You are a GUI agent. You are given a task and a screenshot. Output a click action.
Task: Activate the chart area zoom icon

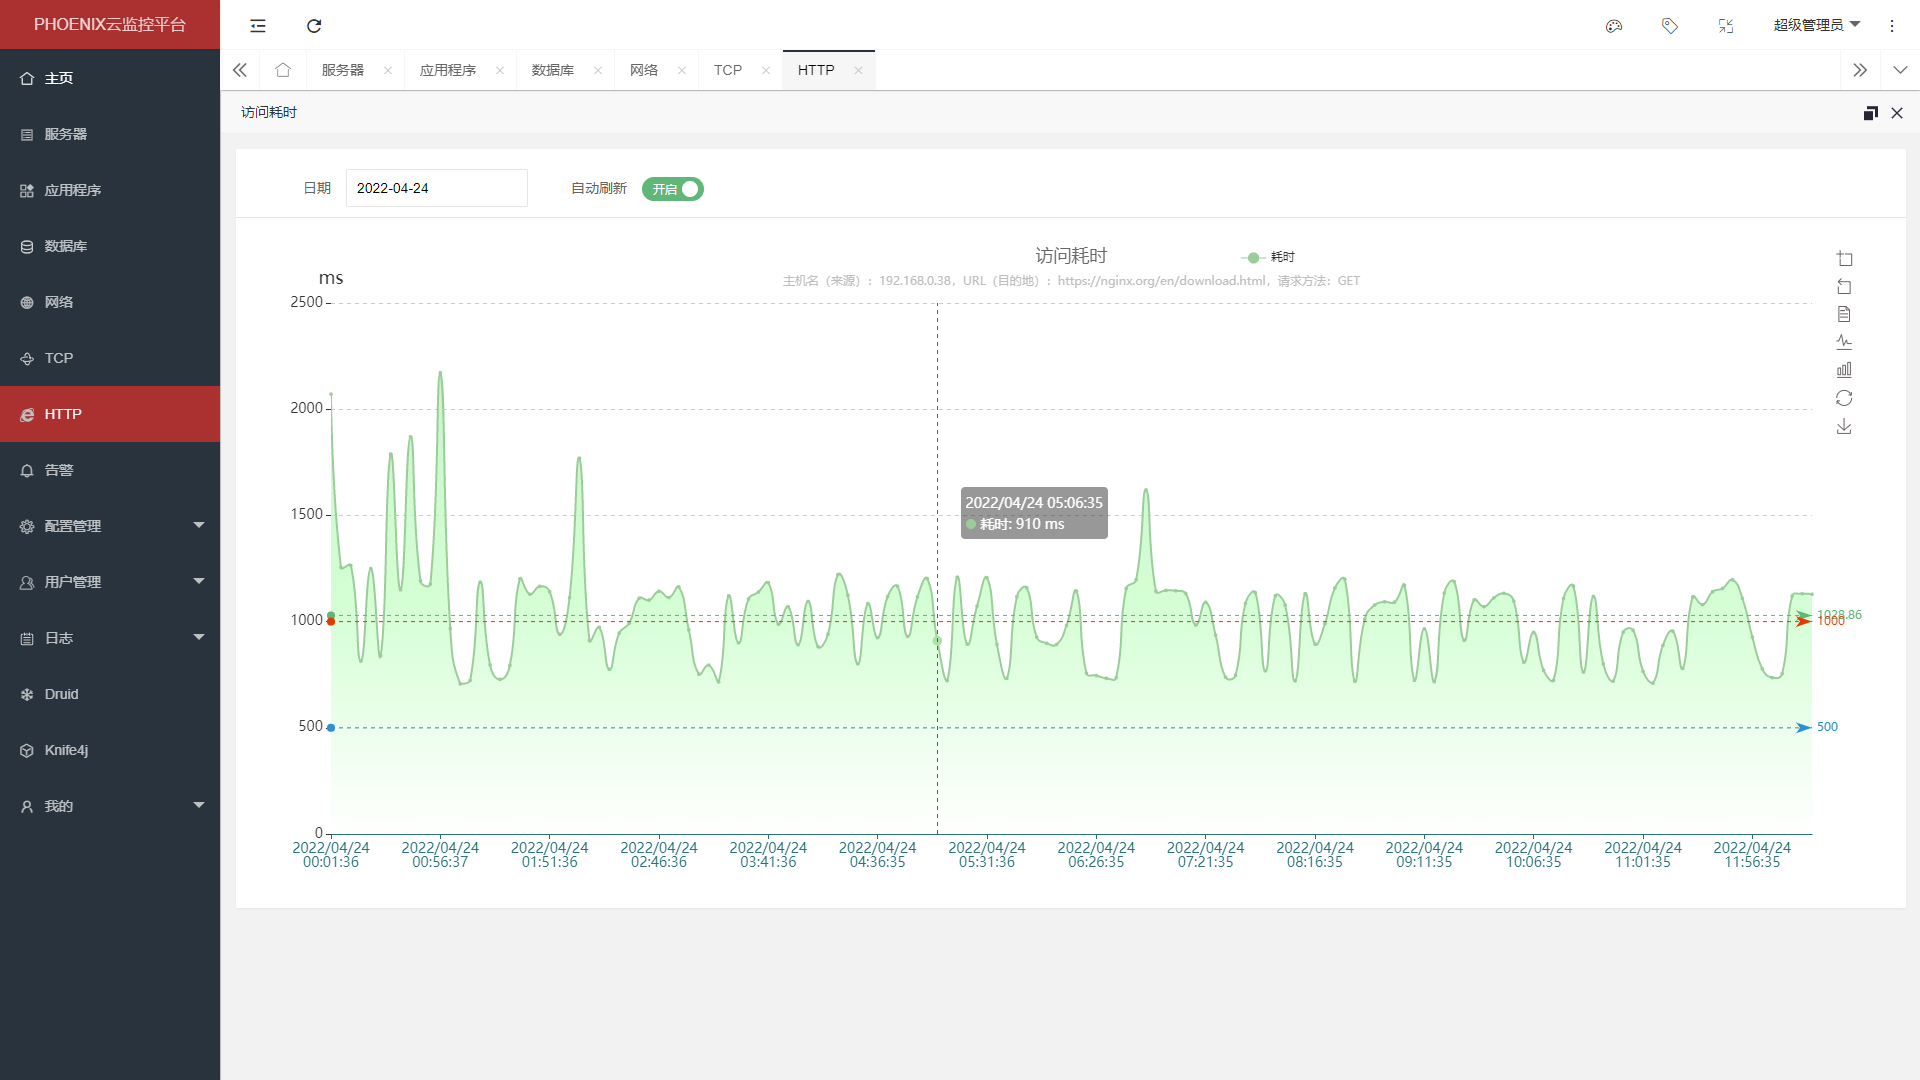[1844, 259]
